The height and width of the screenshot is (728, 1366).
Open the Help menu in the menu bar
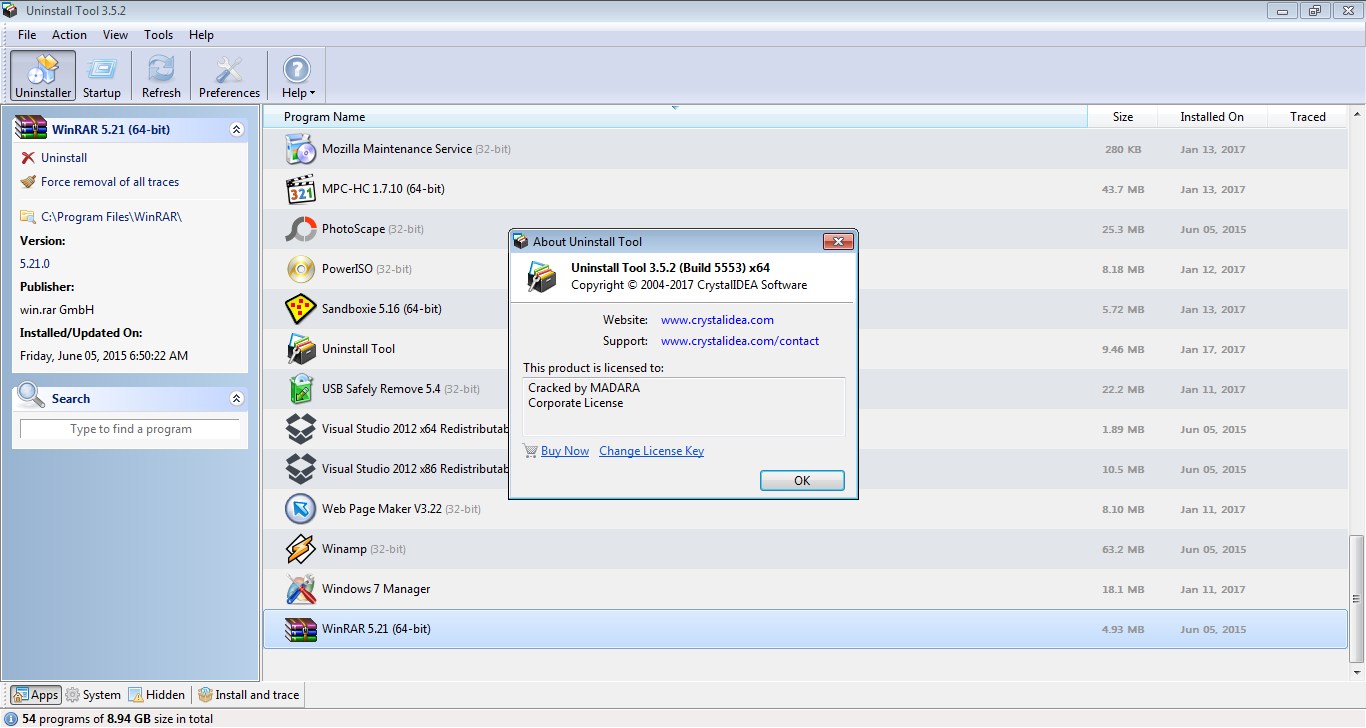(201, 34)
